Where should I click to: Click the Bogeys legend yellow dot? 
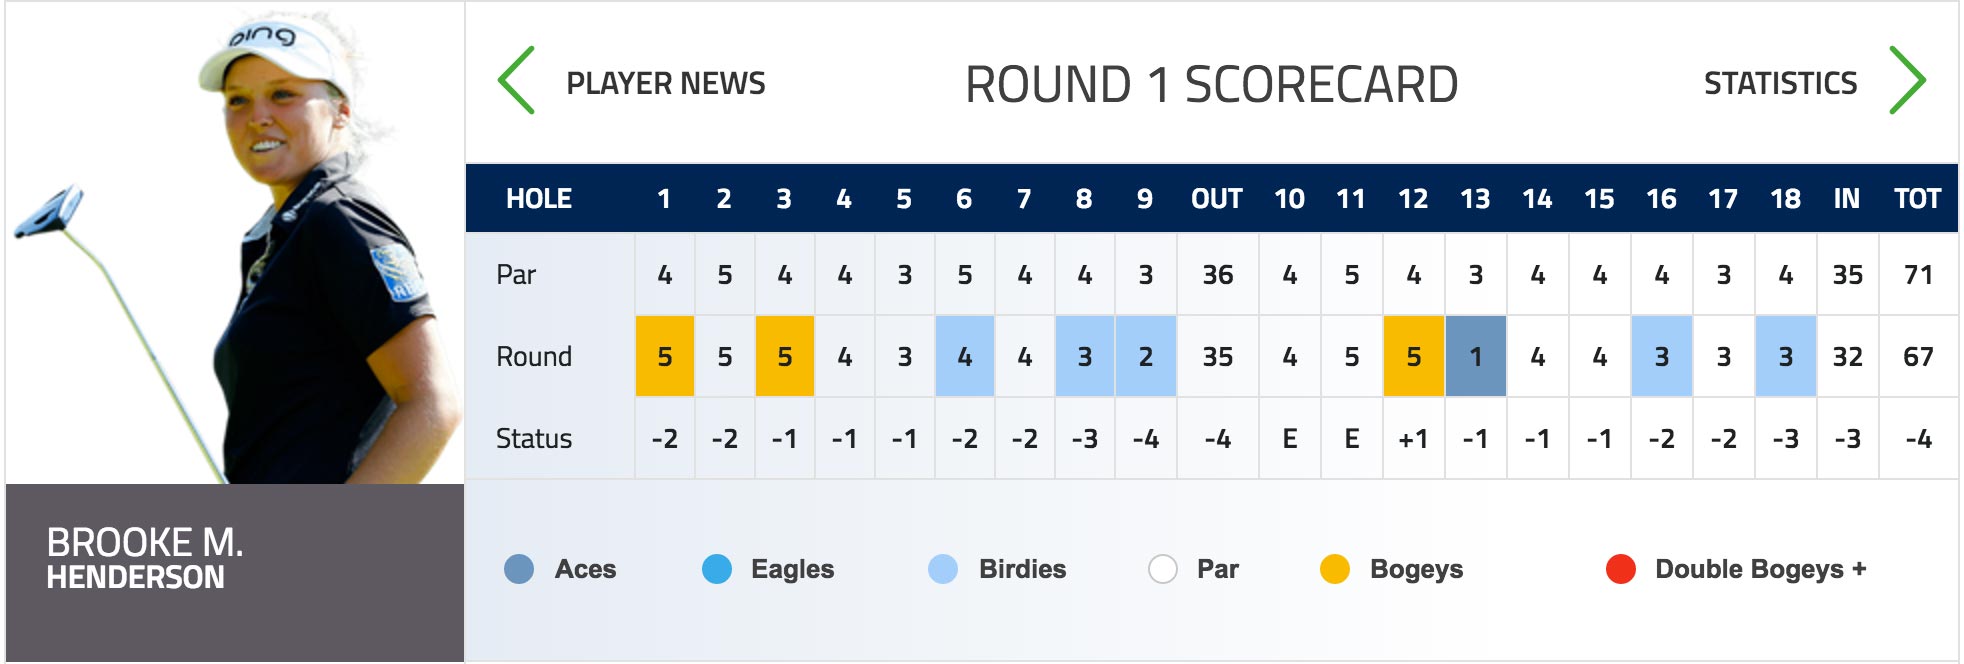[1335, 569]
